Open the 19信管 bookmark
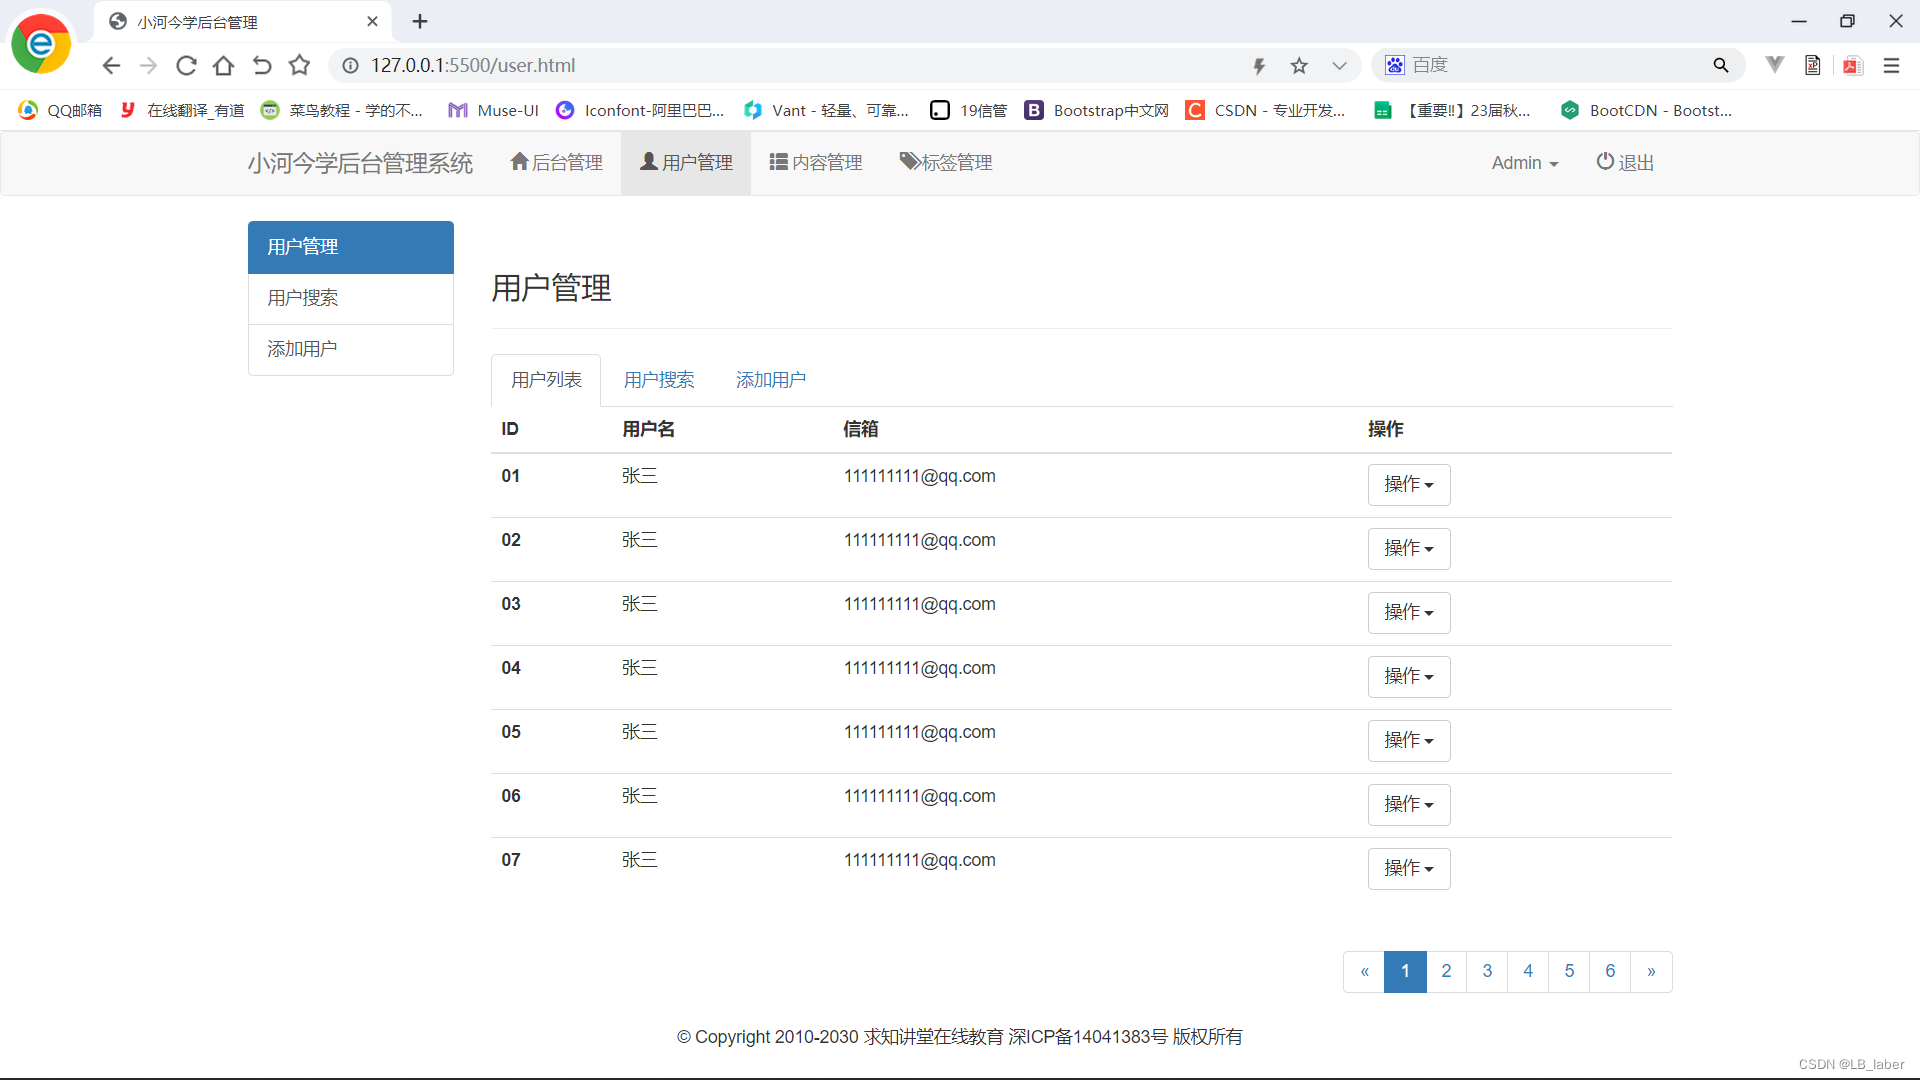This screenshot has width=1920, height=1080. click(968, 110)
